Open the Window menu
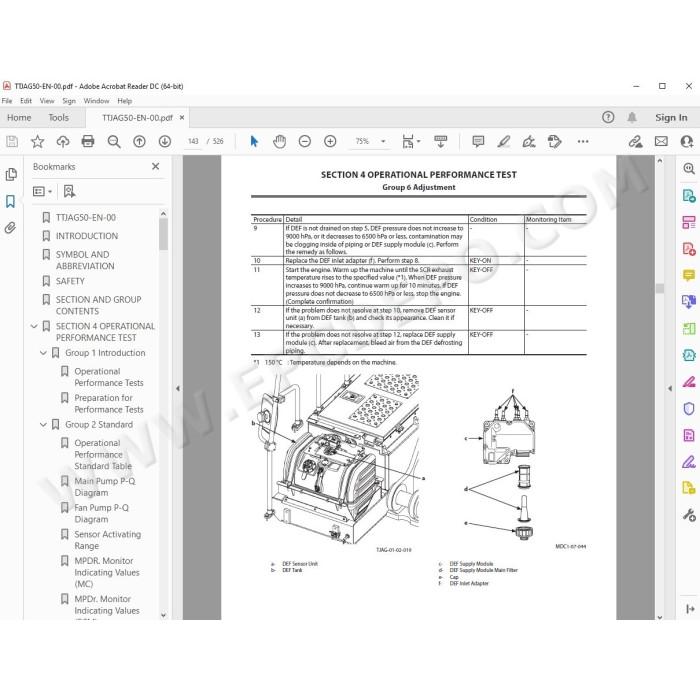This screenshot has width=700, height=700. click(96, 101)
